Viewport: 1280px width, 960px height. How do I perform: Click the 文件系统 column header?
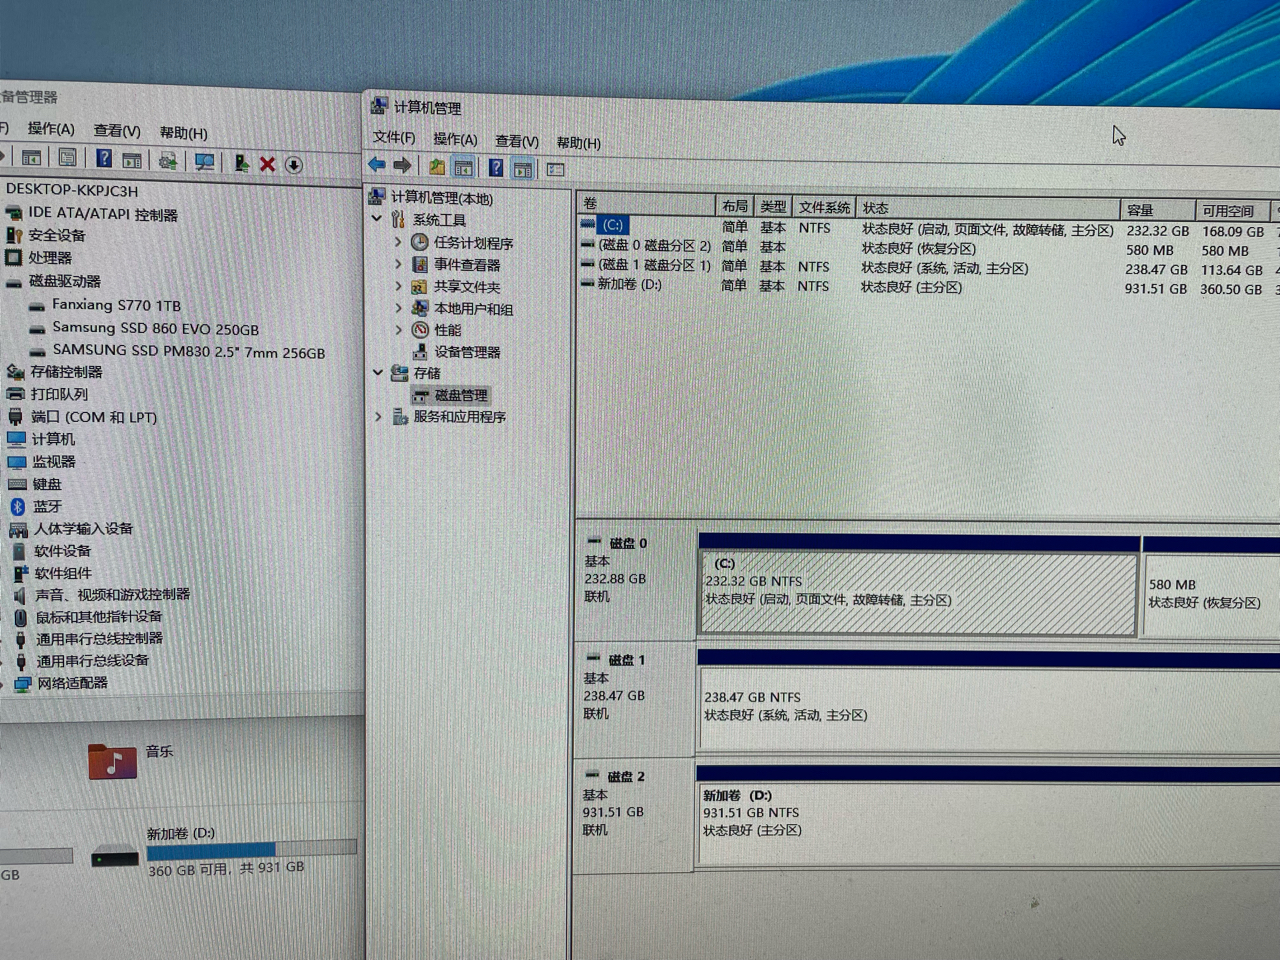tap(823, 207)
